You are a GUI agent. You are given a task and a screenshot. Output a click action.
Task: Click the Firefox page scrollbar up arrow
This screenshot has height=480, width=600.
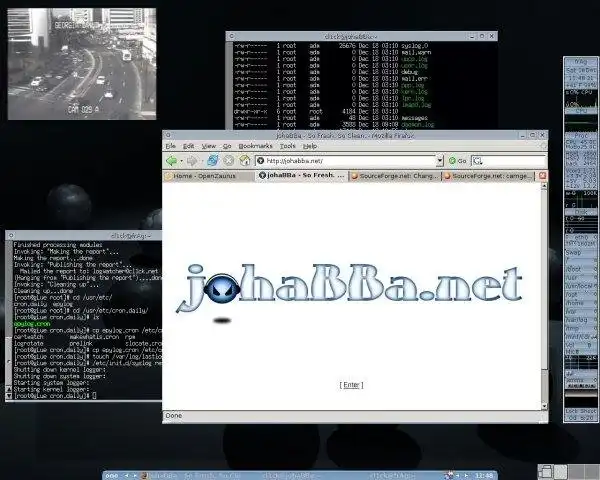[x=544, y=186]
